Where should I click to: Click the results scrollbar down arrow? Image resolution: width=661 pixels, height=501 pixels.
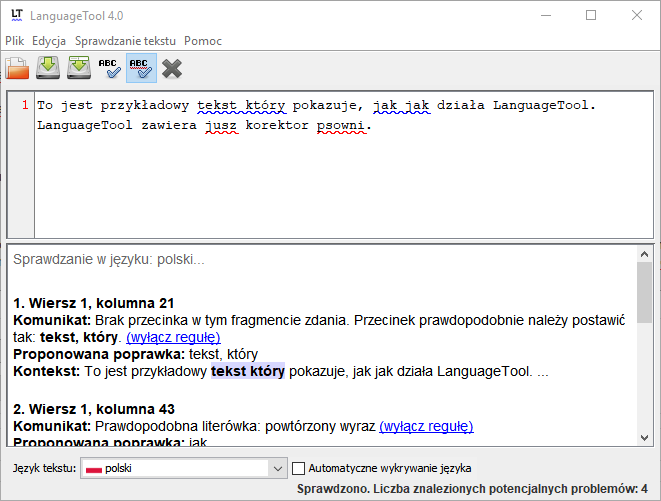click(644, 437)
